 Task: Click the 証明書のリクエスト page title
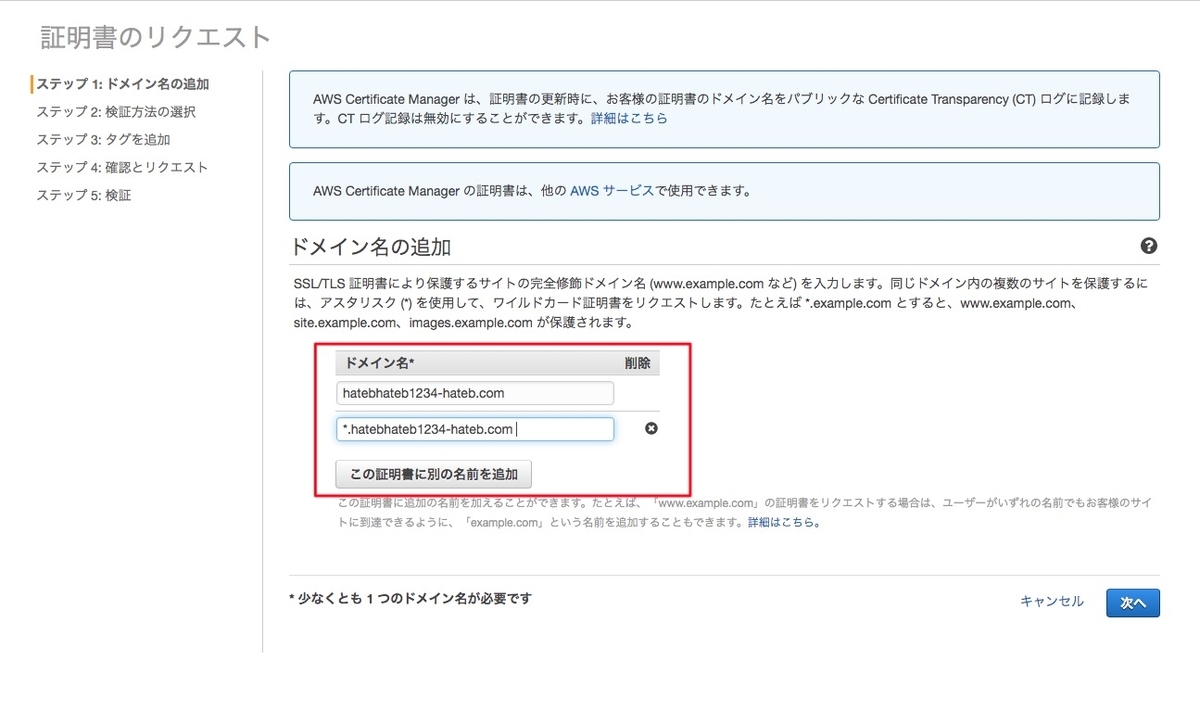(x=156, y=37)
